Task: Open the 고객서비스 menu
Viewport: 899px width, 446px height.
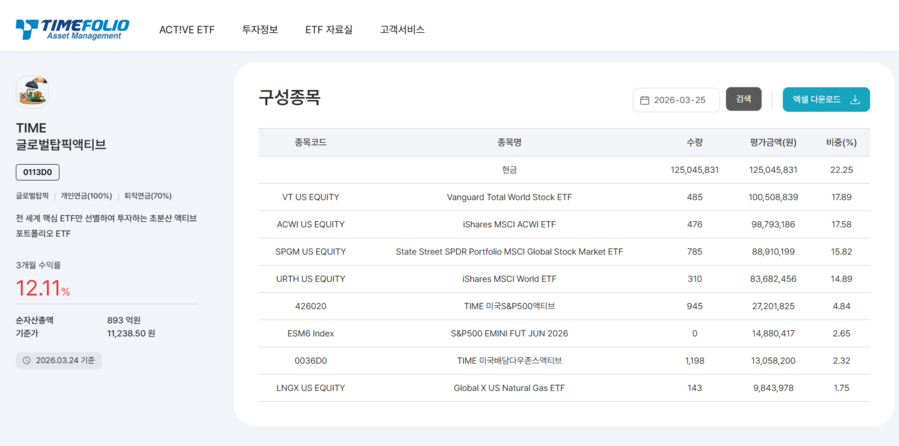Action: [402, 30]
